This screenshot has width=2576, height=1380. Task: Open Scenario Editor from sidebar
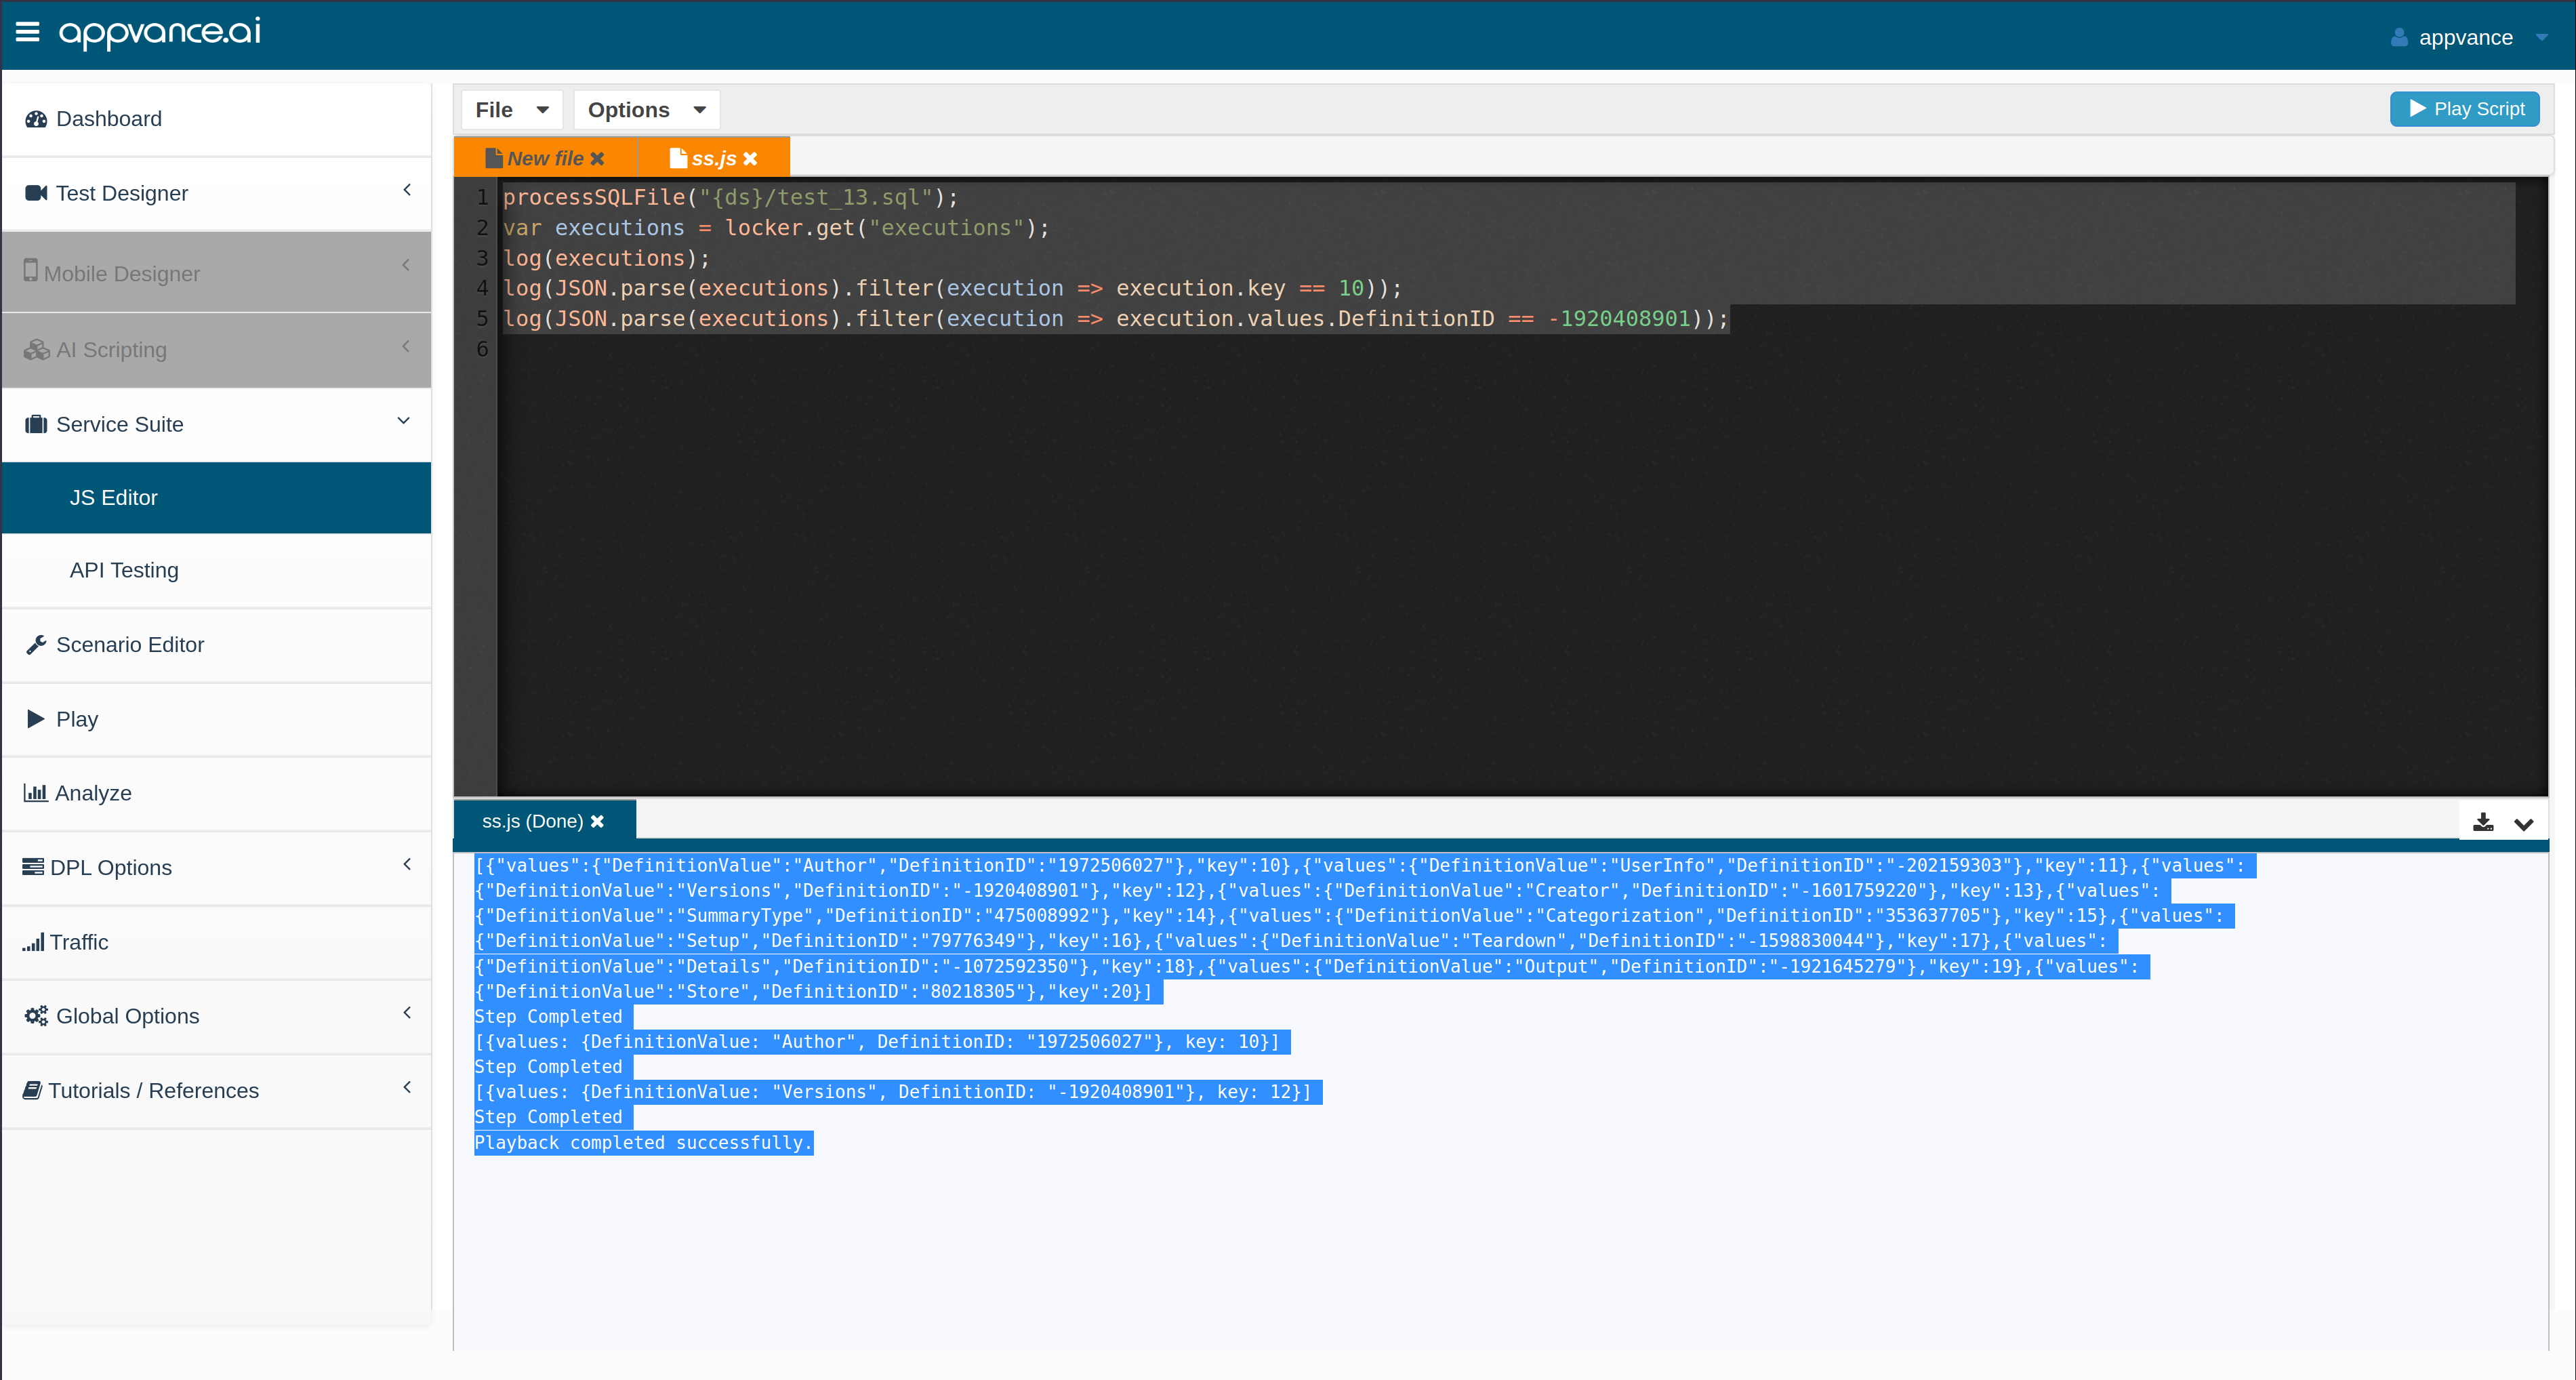coord(216,645)
